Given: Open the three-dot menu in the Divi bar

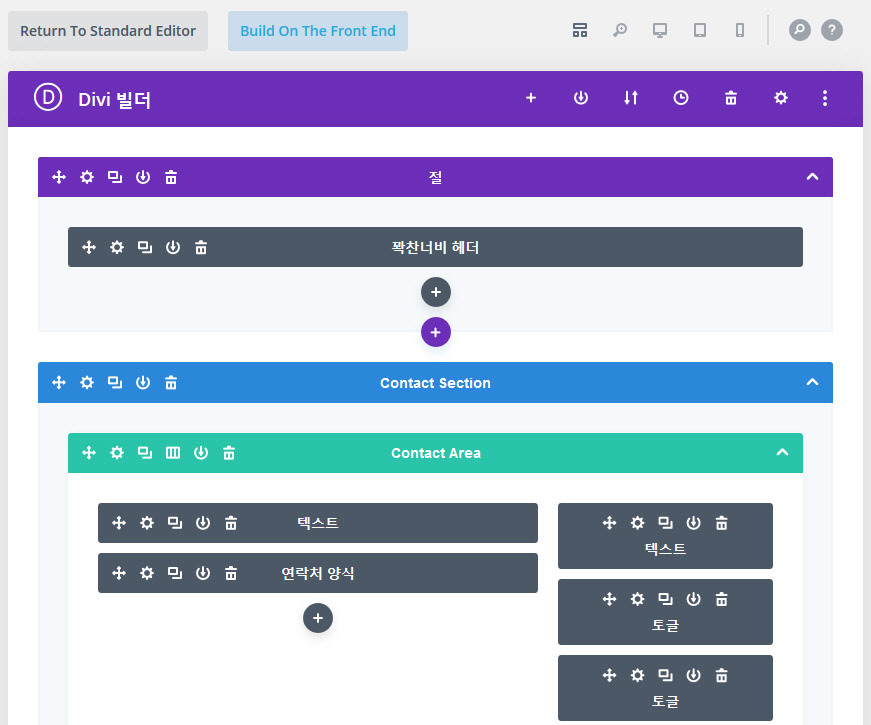Looking at the screenshot, I should tap(824, 98).
